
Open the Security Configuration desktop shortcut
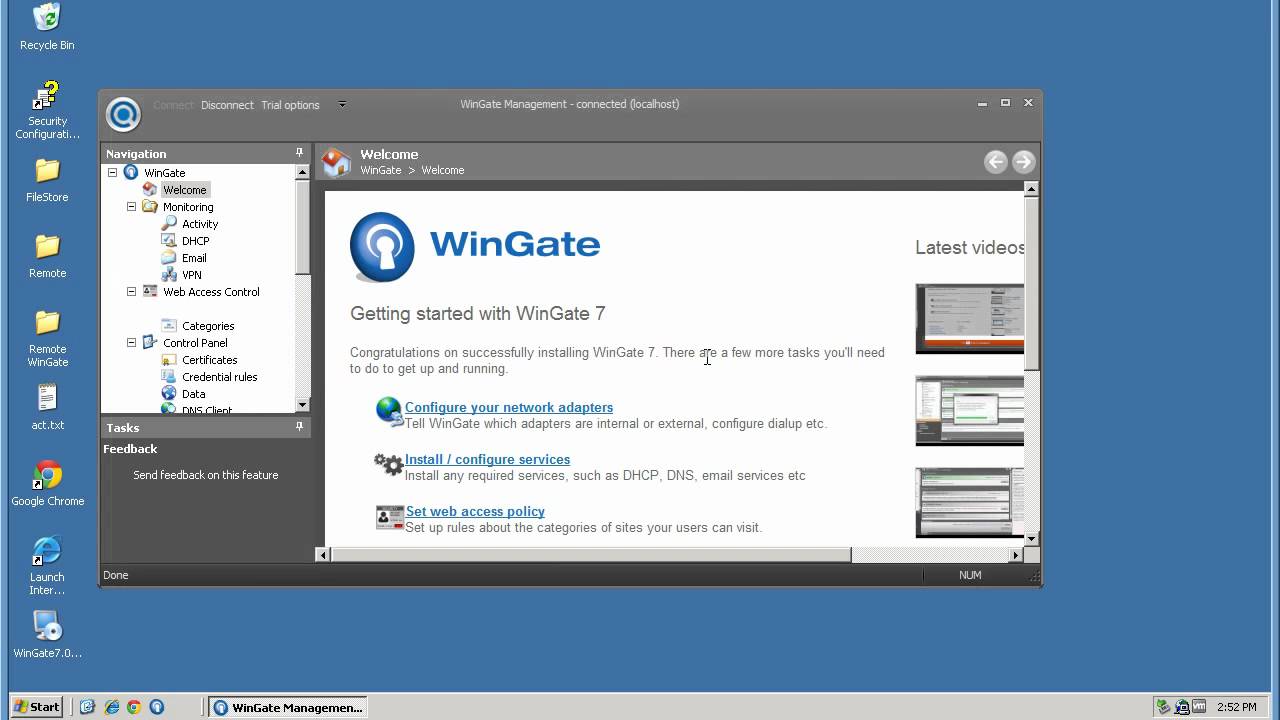tap(47, 111)
